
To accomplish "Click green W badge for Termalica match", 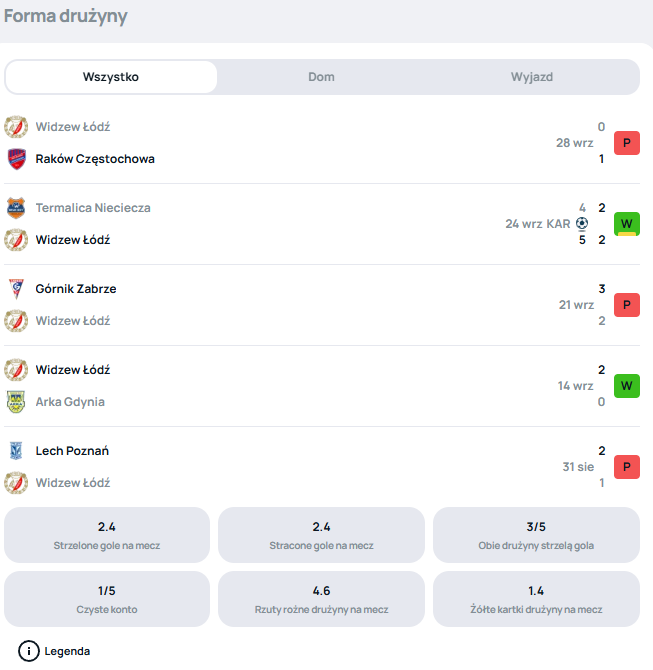I will tap(627, 224).
